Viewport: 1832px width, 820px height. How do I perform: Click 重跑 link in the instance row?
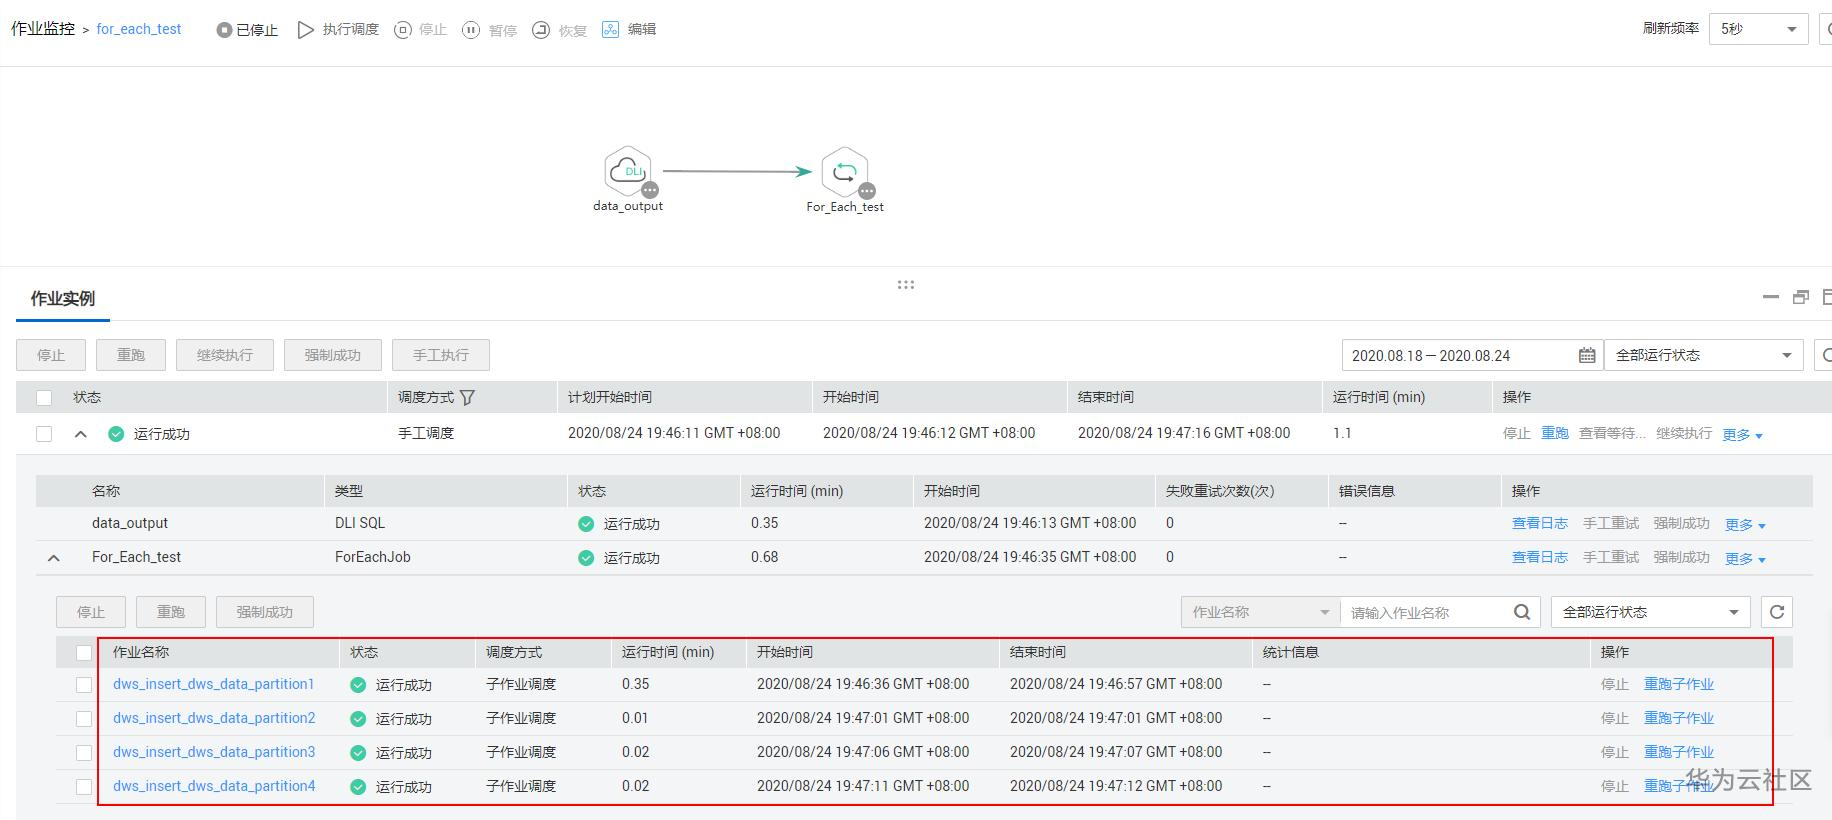[x=1555, y=433]
